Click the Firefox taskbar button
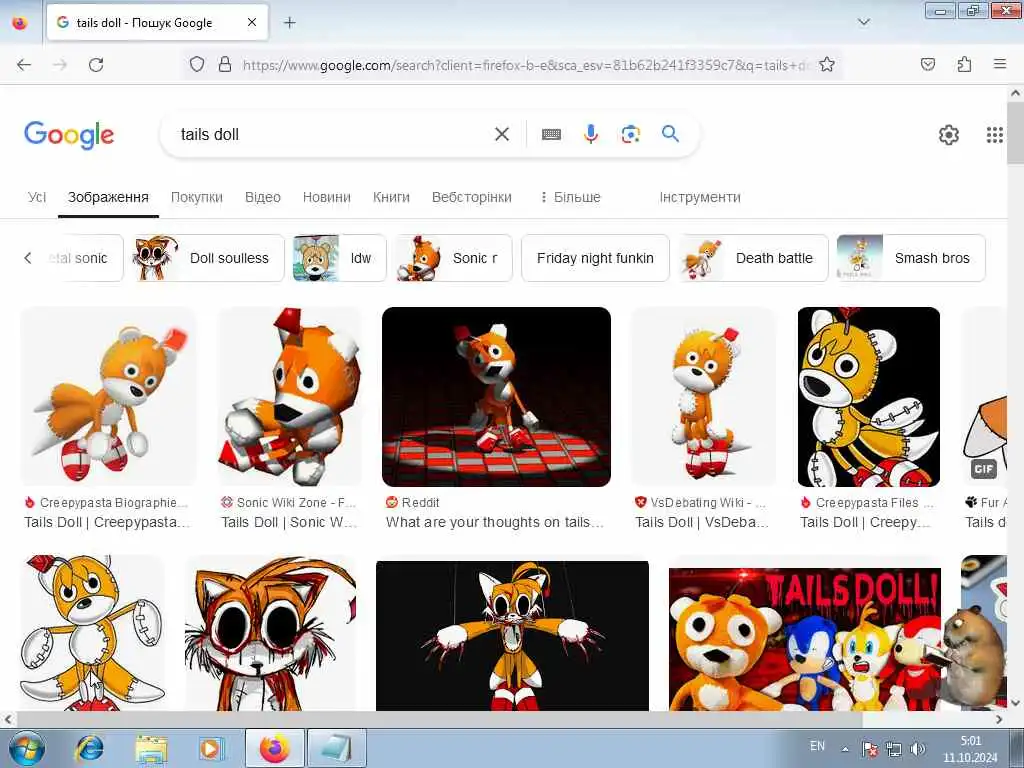This screenshot has width=1024, height=768. tap(275, 748)
